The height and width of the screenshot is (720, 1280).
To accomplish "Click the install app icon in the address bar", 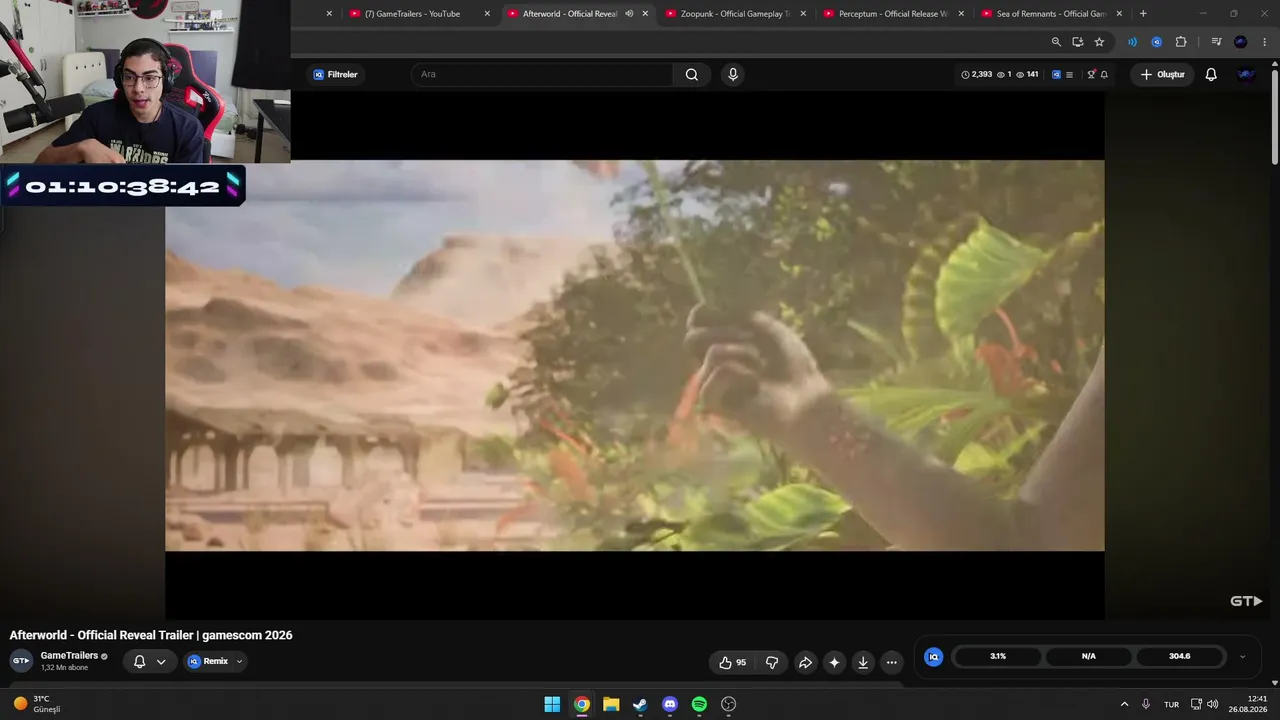I will point(1077,42).
